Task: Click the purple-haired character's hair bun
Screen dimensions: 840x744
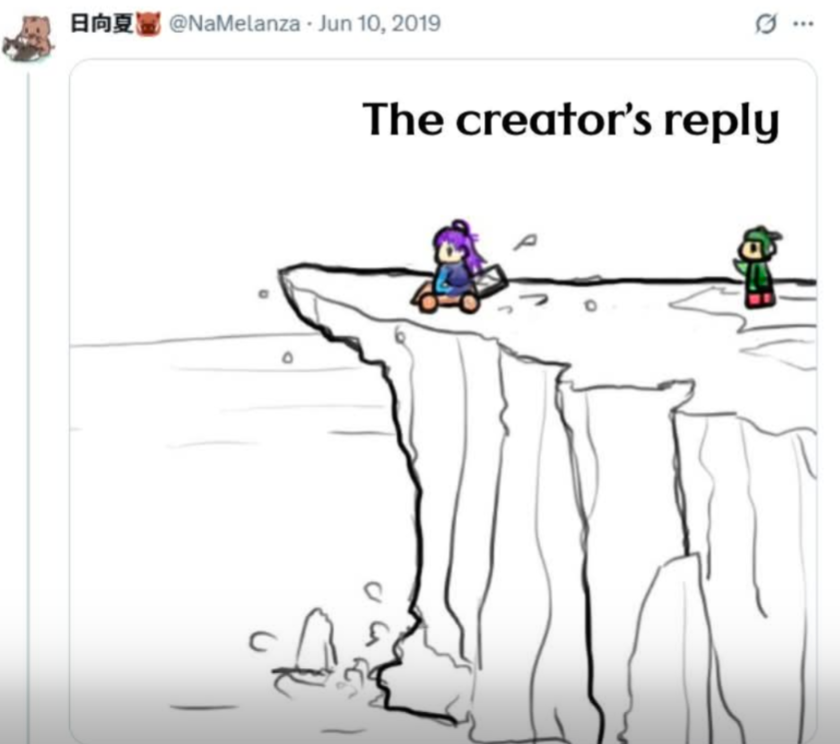Action: click(x=460, y=226)
